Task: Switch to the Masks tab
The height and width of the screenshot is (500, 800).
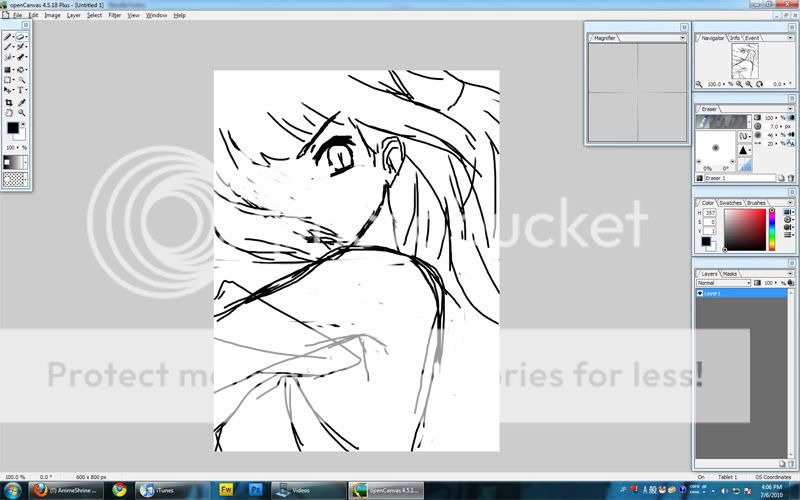Action: coord(730,273)
